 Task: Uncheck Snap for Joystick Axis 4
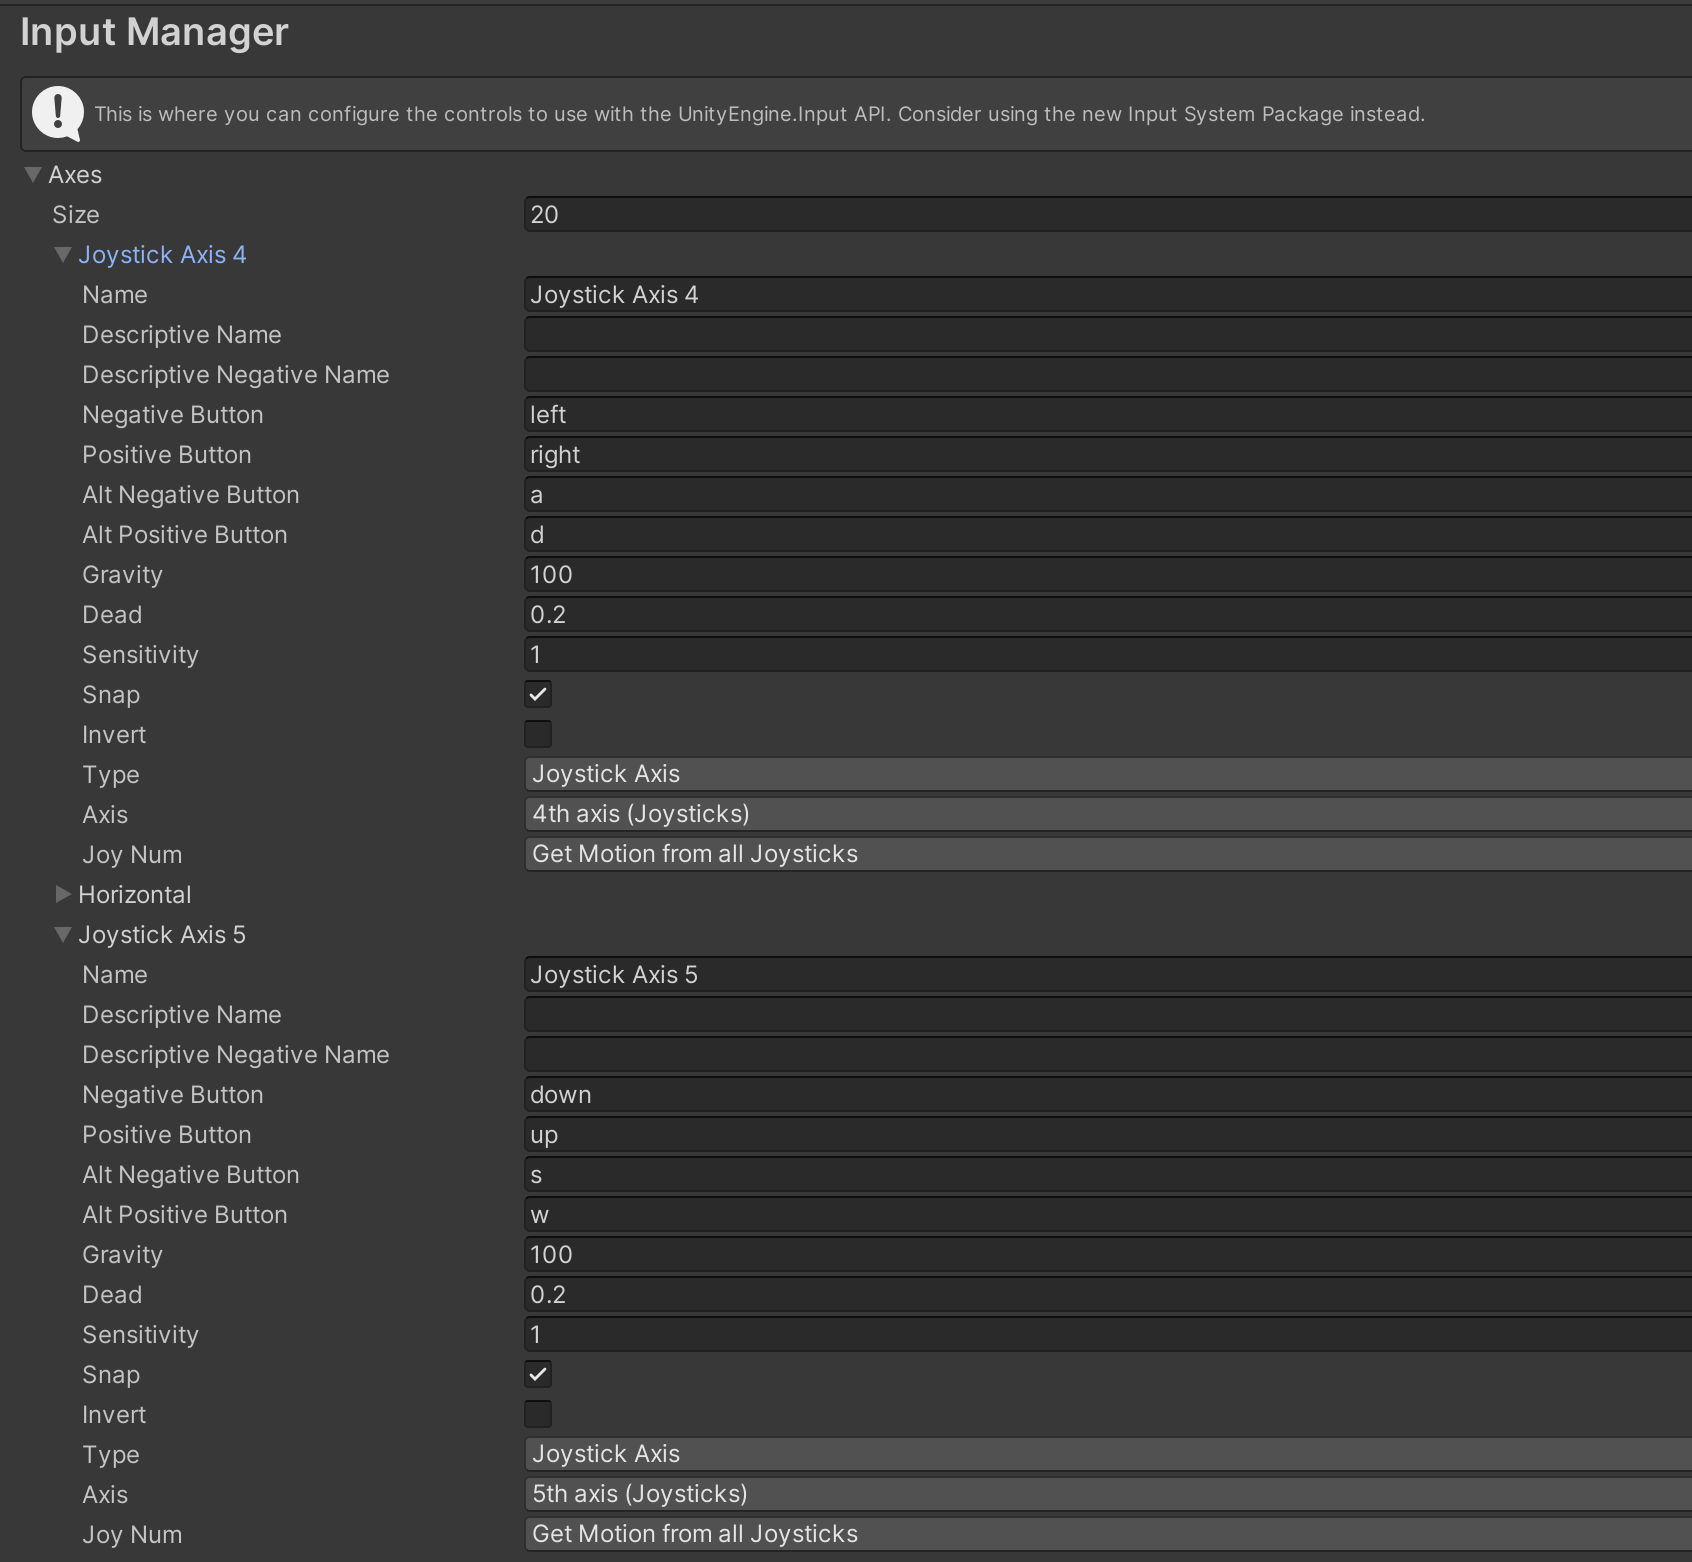pos(538,694)
